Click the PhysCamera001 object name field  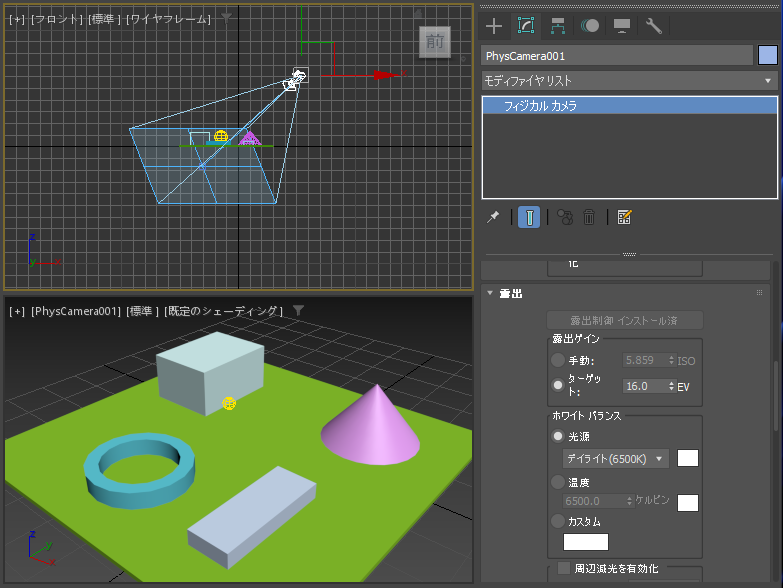617,55
